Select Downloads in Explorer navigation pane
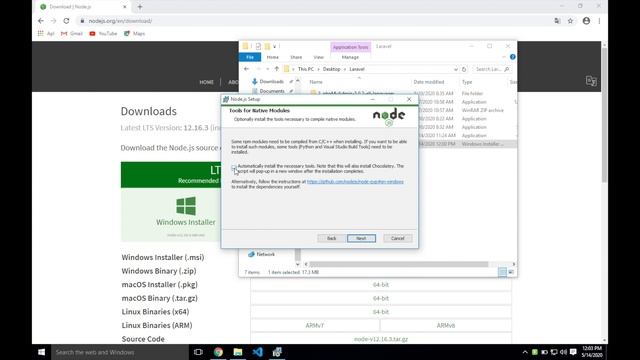 271,81
